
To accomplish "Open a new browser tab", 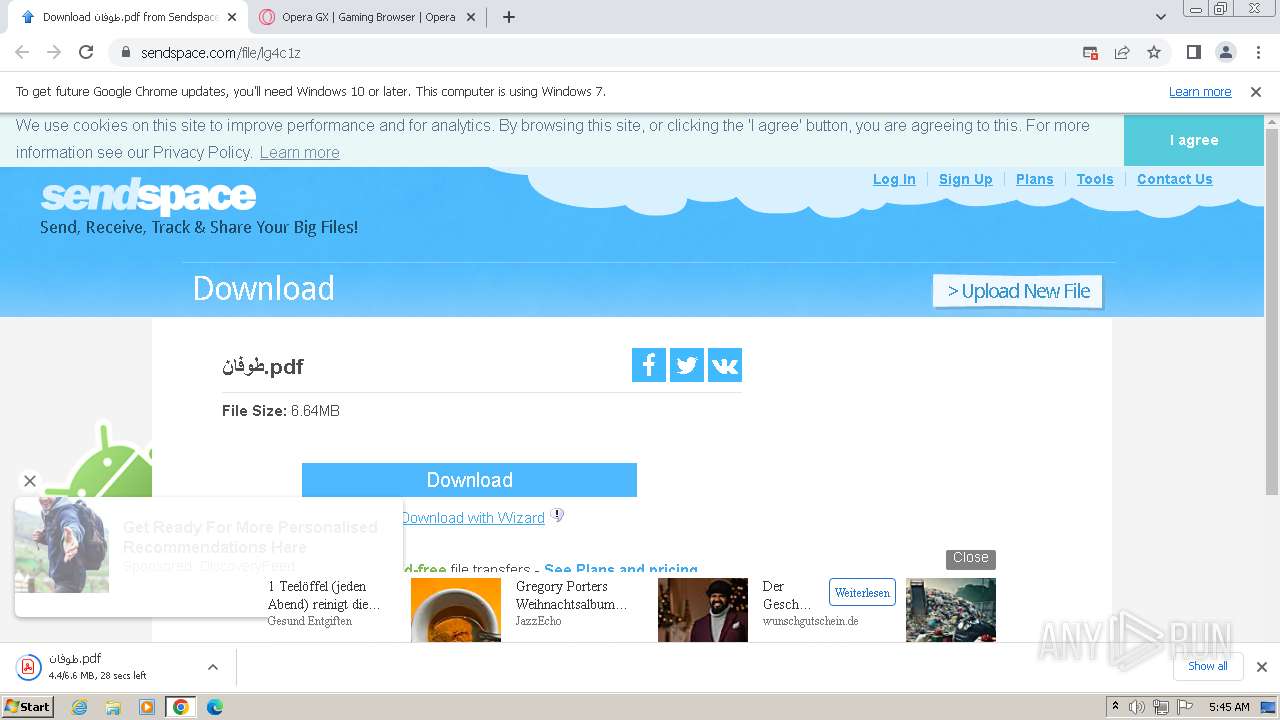I will coord(509,17).
